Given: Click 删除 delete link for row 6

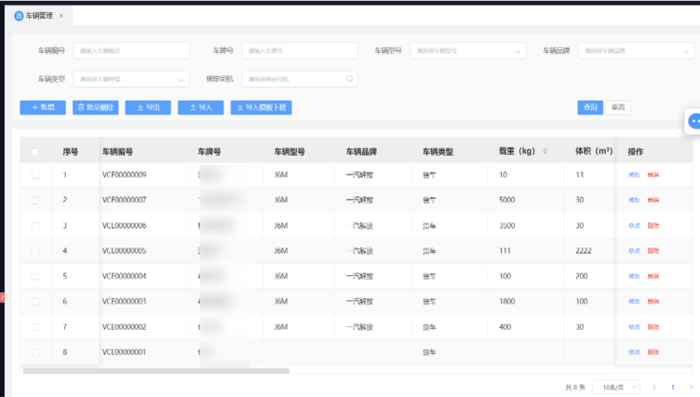Looking at the screenshot, I should [653, 301].
